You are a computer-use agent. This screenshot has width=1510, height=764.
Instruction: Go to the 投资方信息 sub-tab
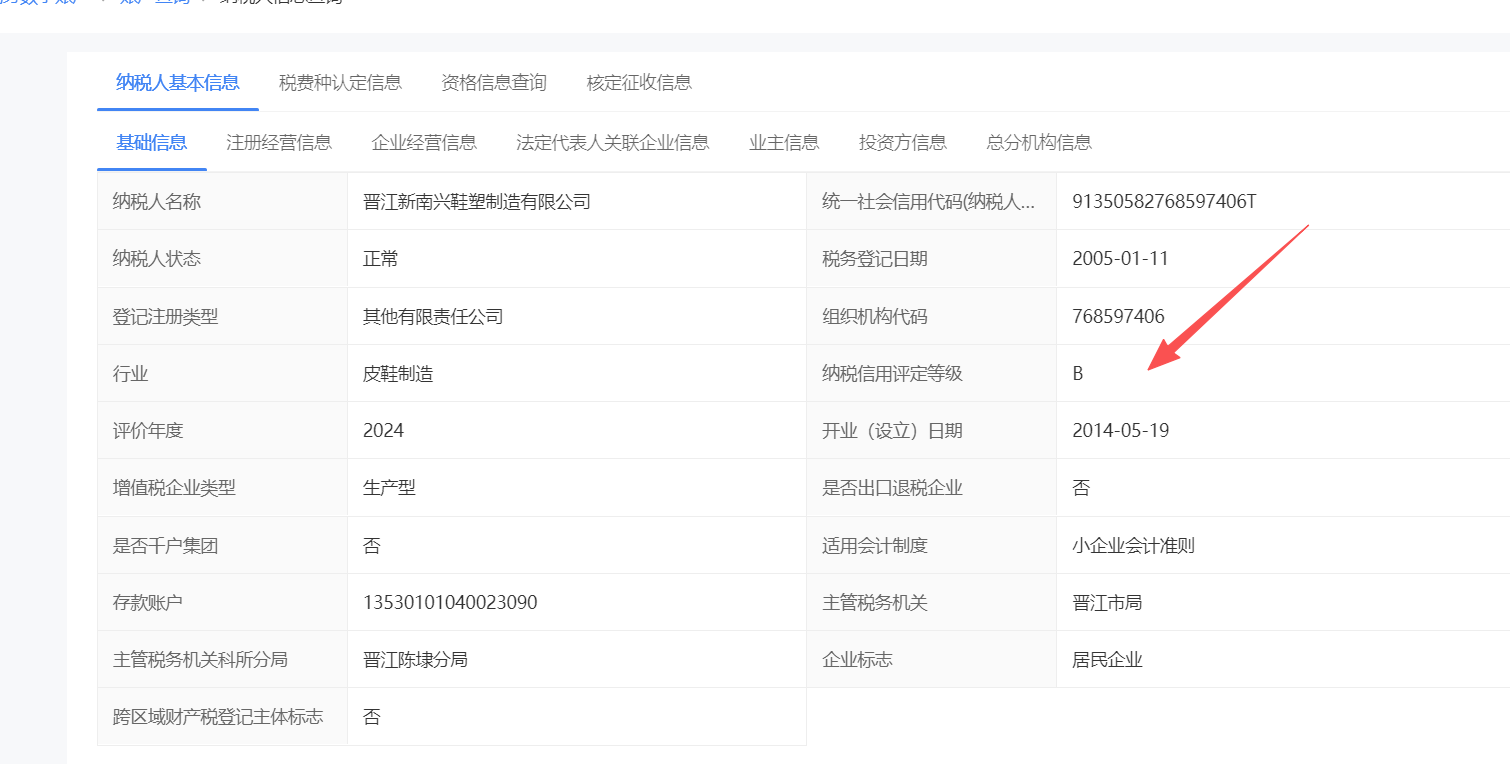tap(903, 143)
